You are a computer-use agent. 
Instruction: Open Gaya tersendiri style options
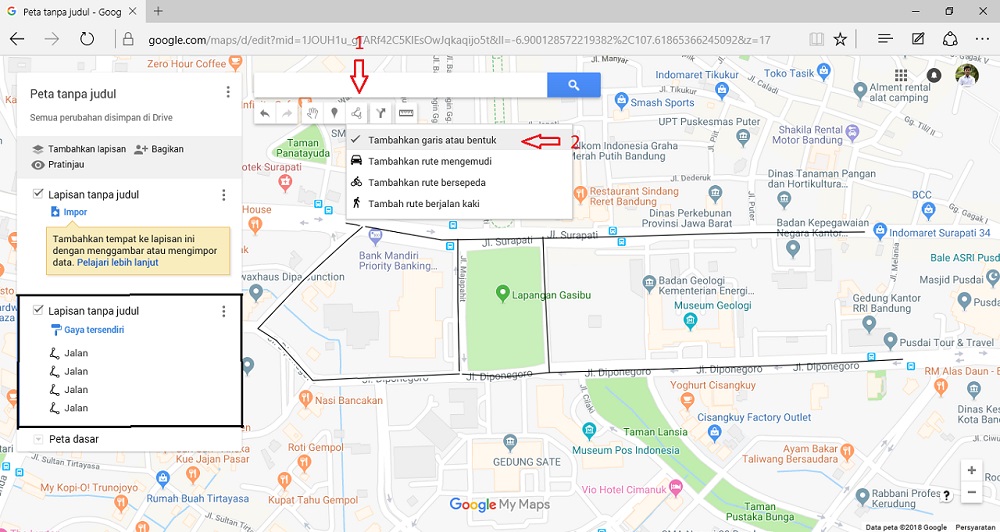click(x=88, y=330)
